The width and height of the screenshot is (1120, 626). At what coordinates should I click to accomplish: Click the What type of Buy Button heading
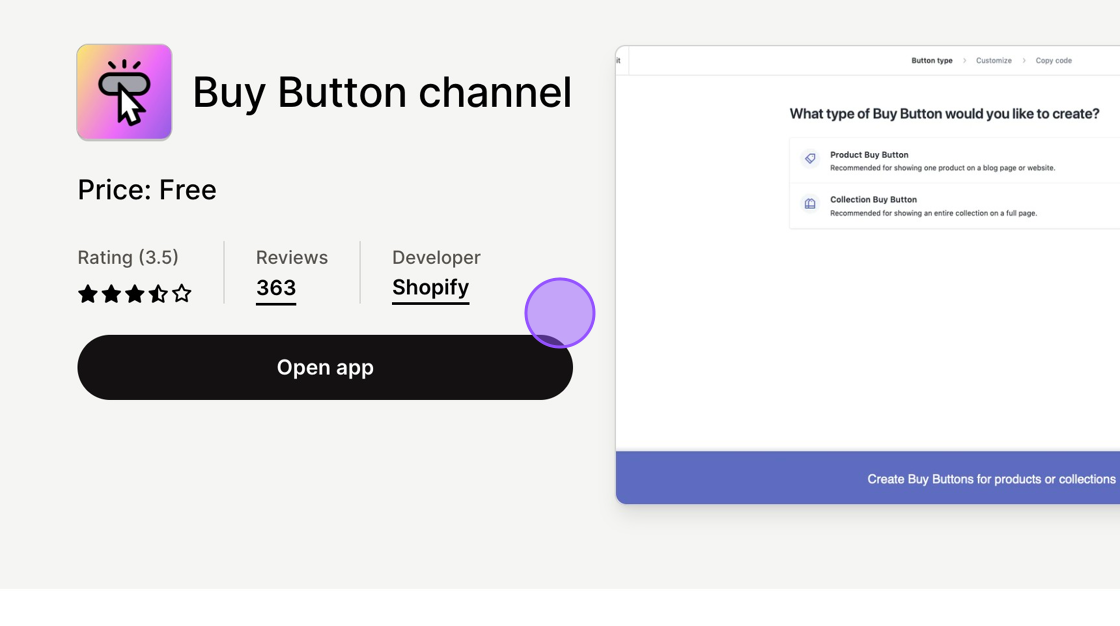pos(944,114)
